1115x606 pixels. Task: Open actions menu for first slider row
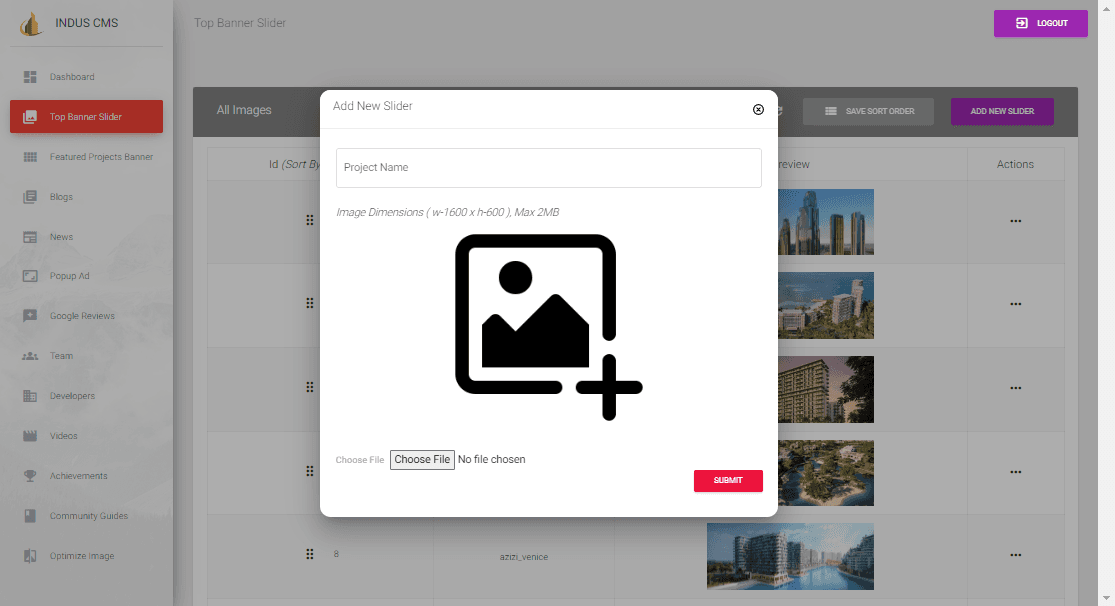[1015, 221]
